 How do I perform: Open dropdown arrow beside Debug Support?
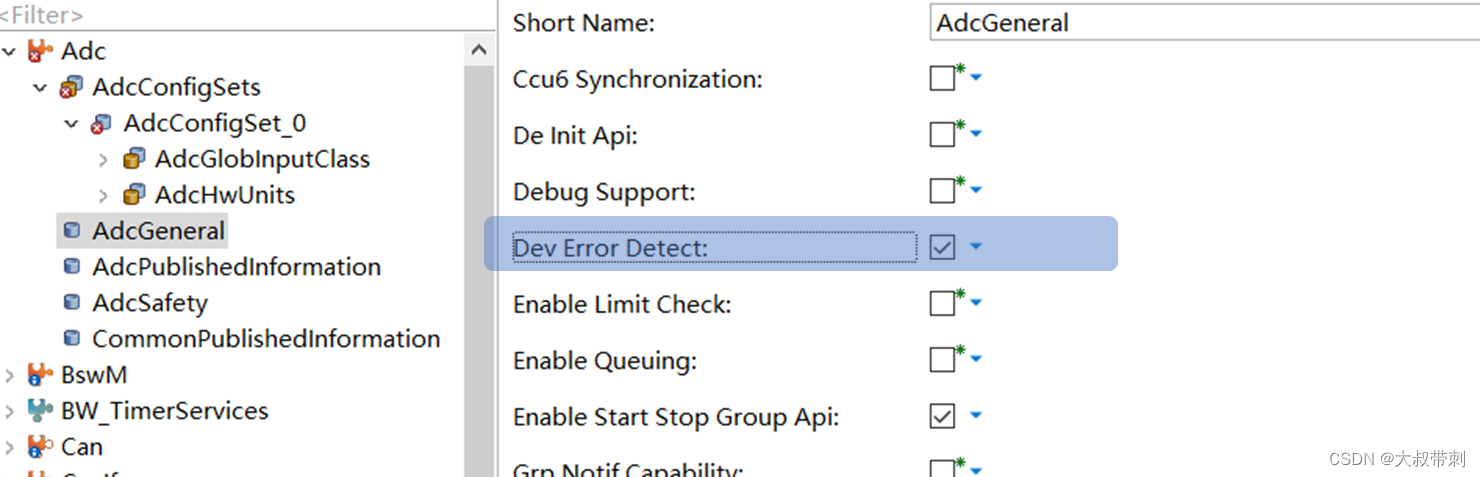tap(976, 190)
